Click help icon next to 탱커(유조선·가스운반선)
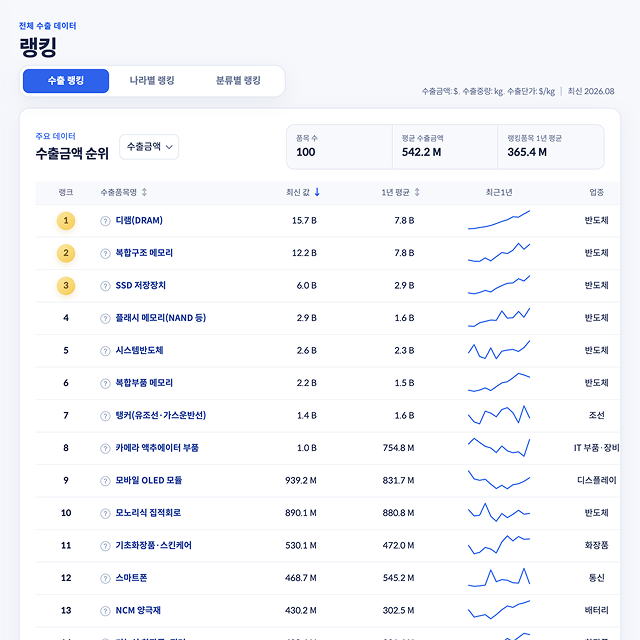The width and height of the screenshot is (640, 640). (105, 416)
